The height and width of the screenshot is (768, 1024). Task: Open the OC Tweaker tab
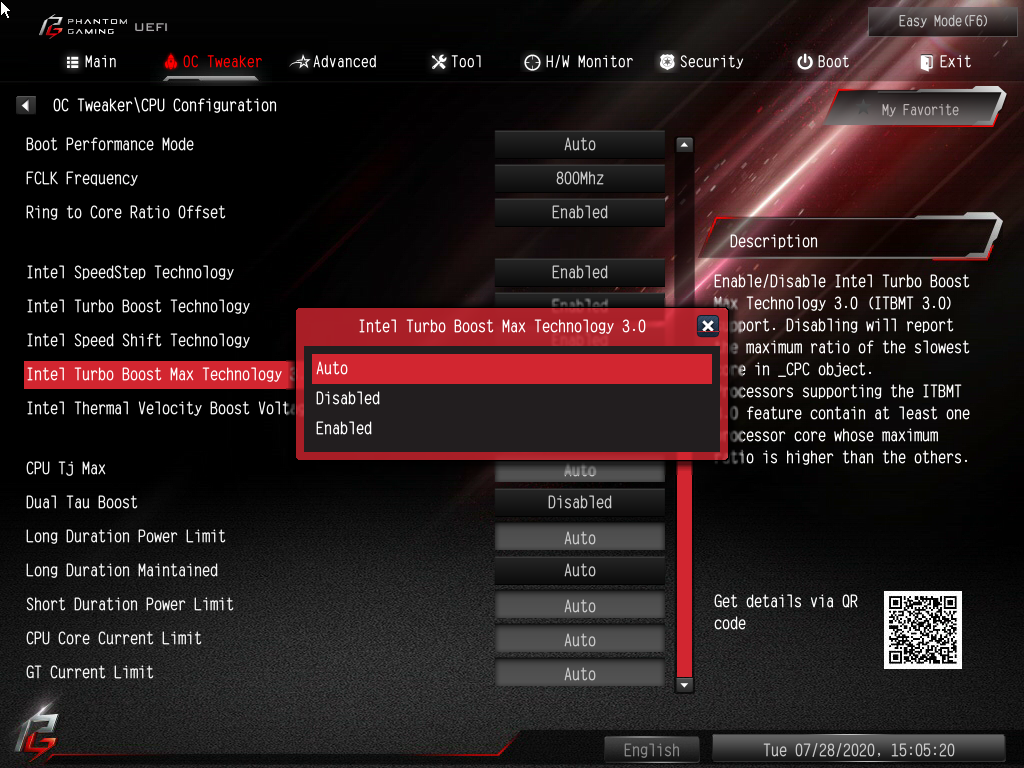pos(213,62)
